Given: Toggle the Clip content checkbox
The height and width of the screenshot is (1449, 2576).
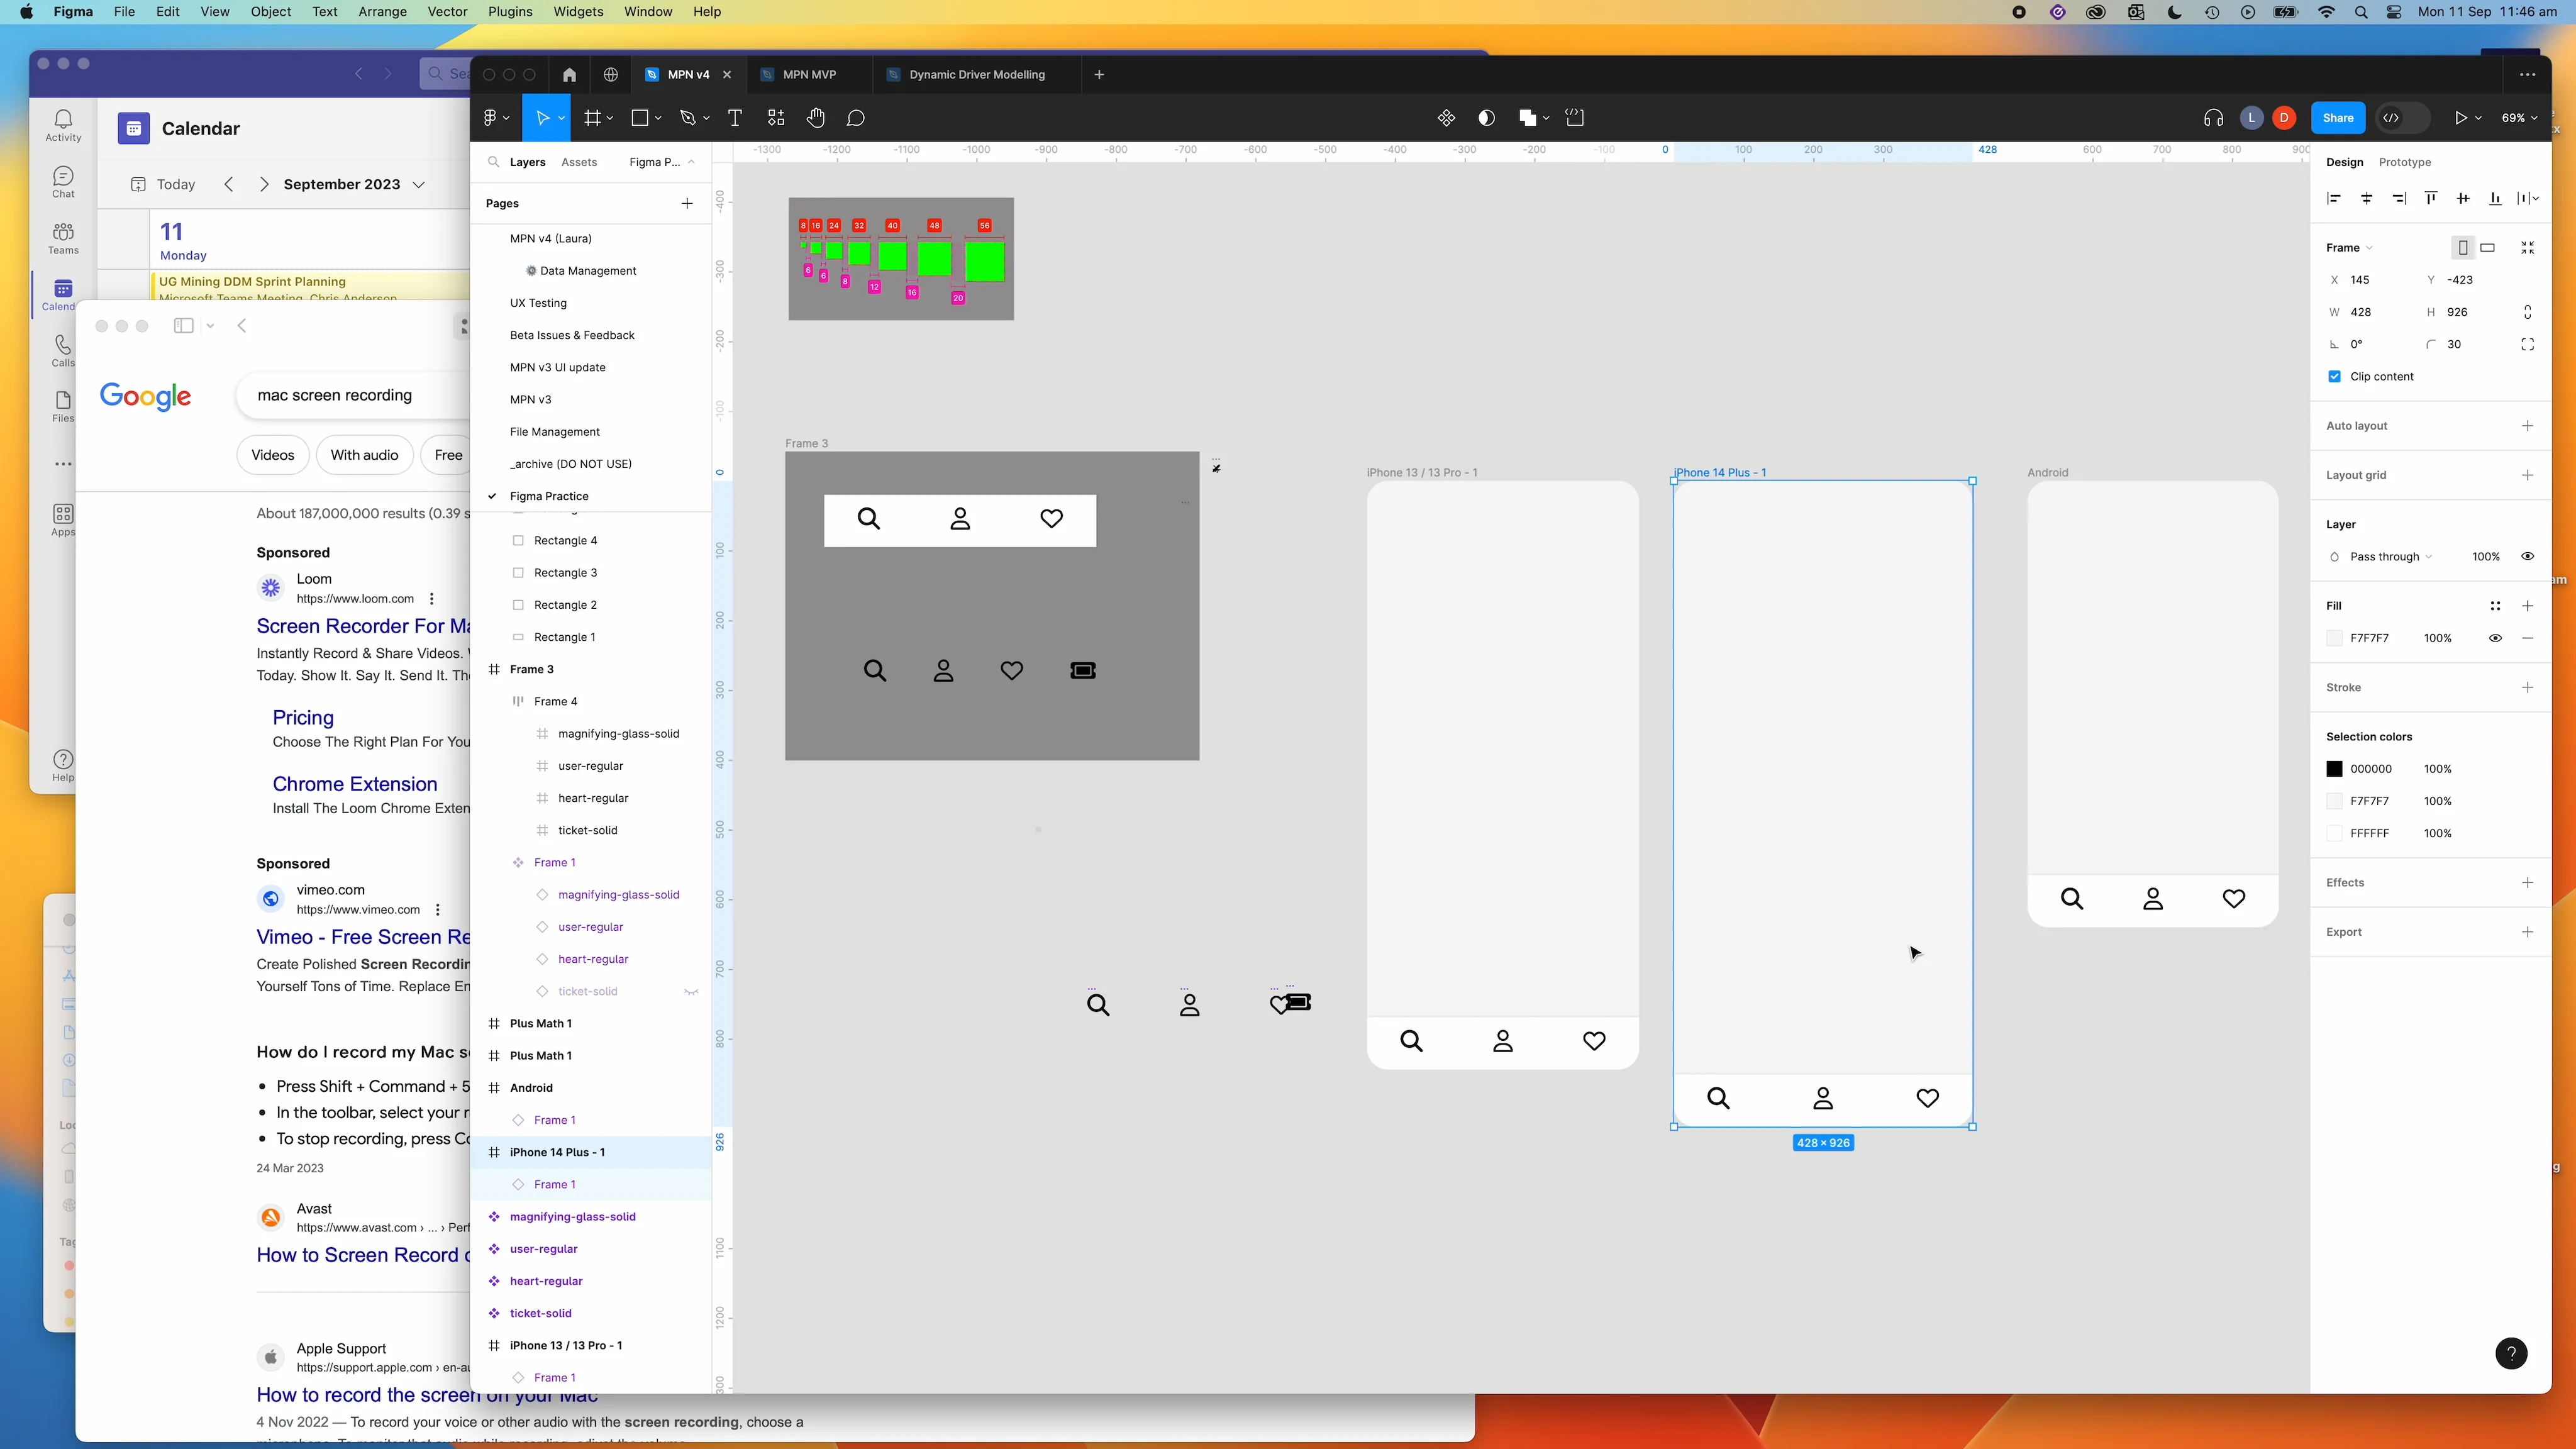Looking at the screenshot, I should click(x=2334, y=377).
